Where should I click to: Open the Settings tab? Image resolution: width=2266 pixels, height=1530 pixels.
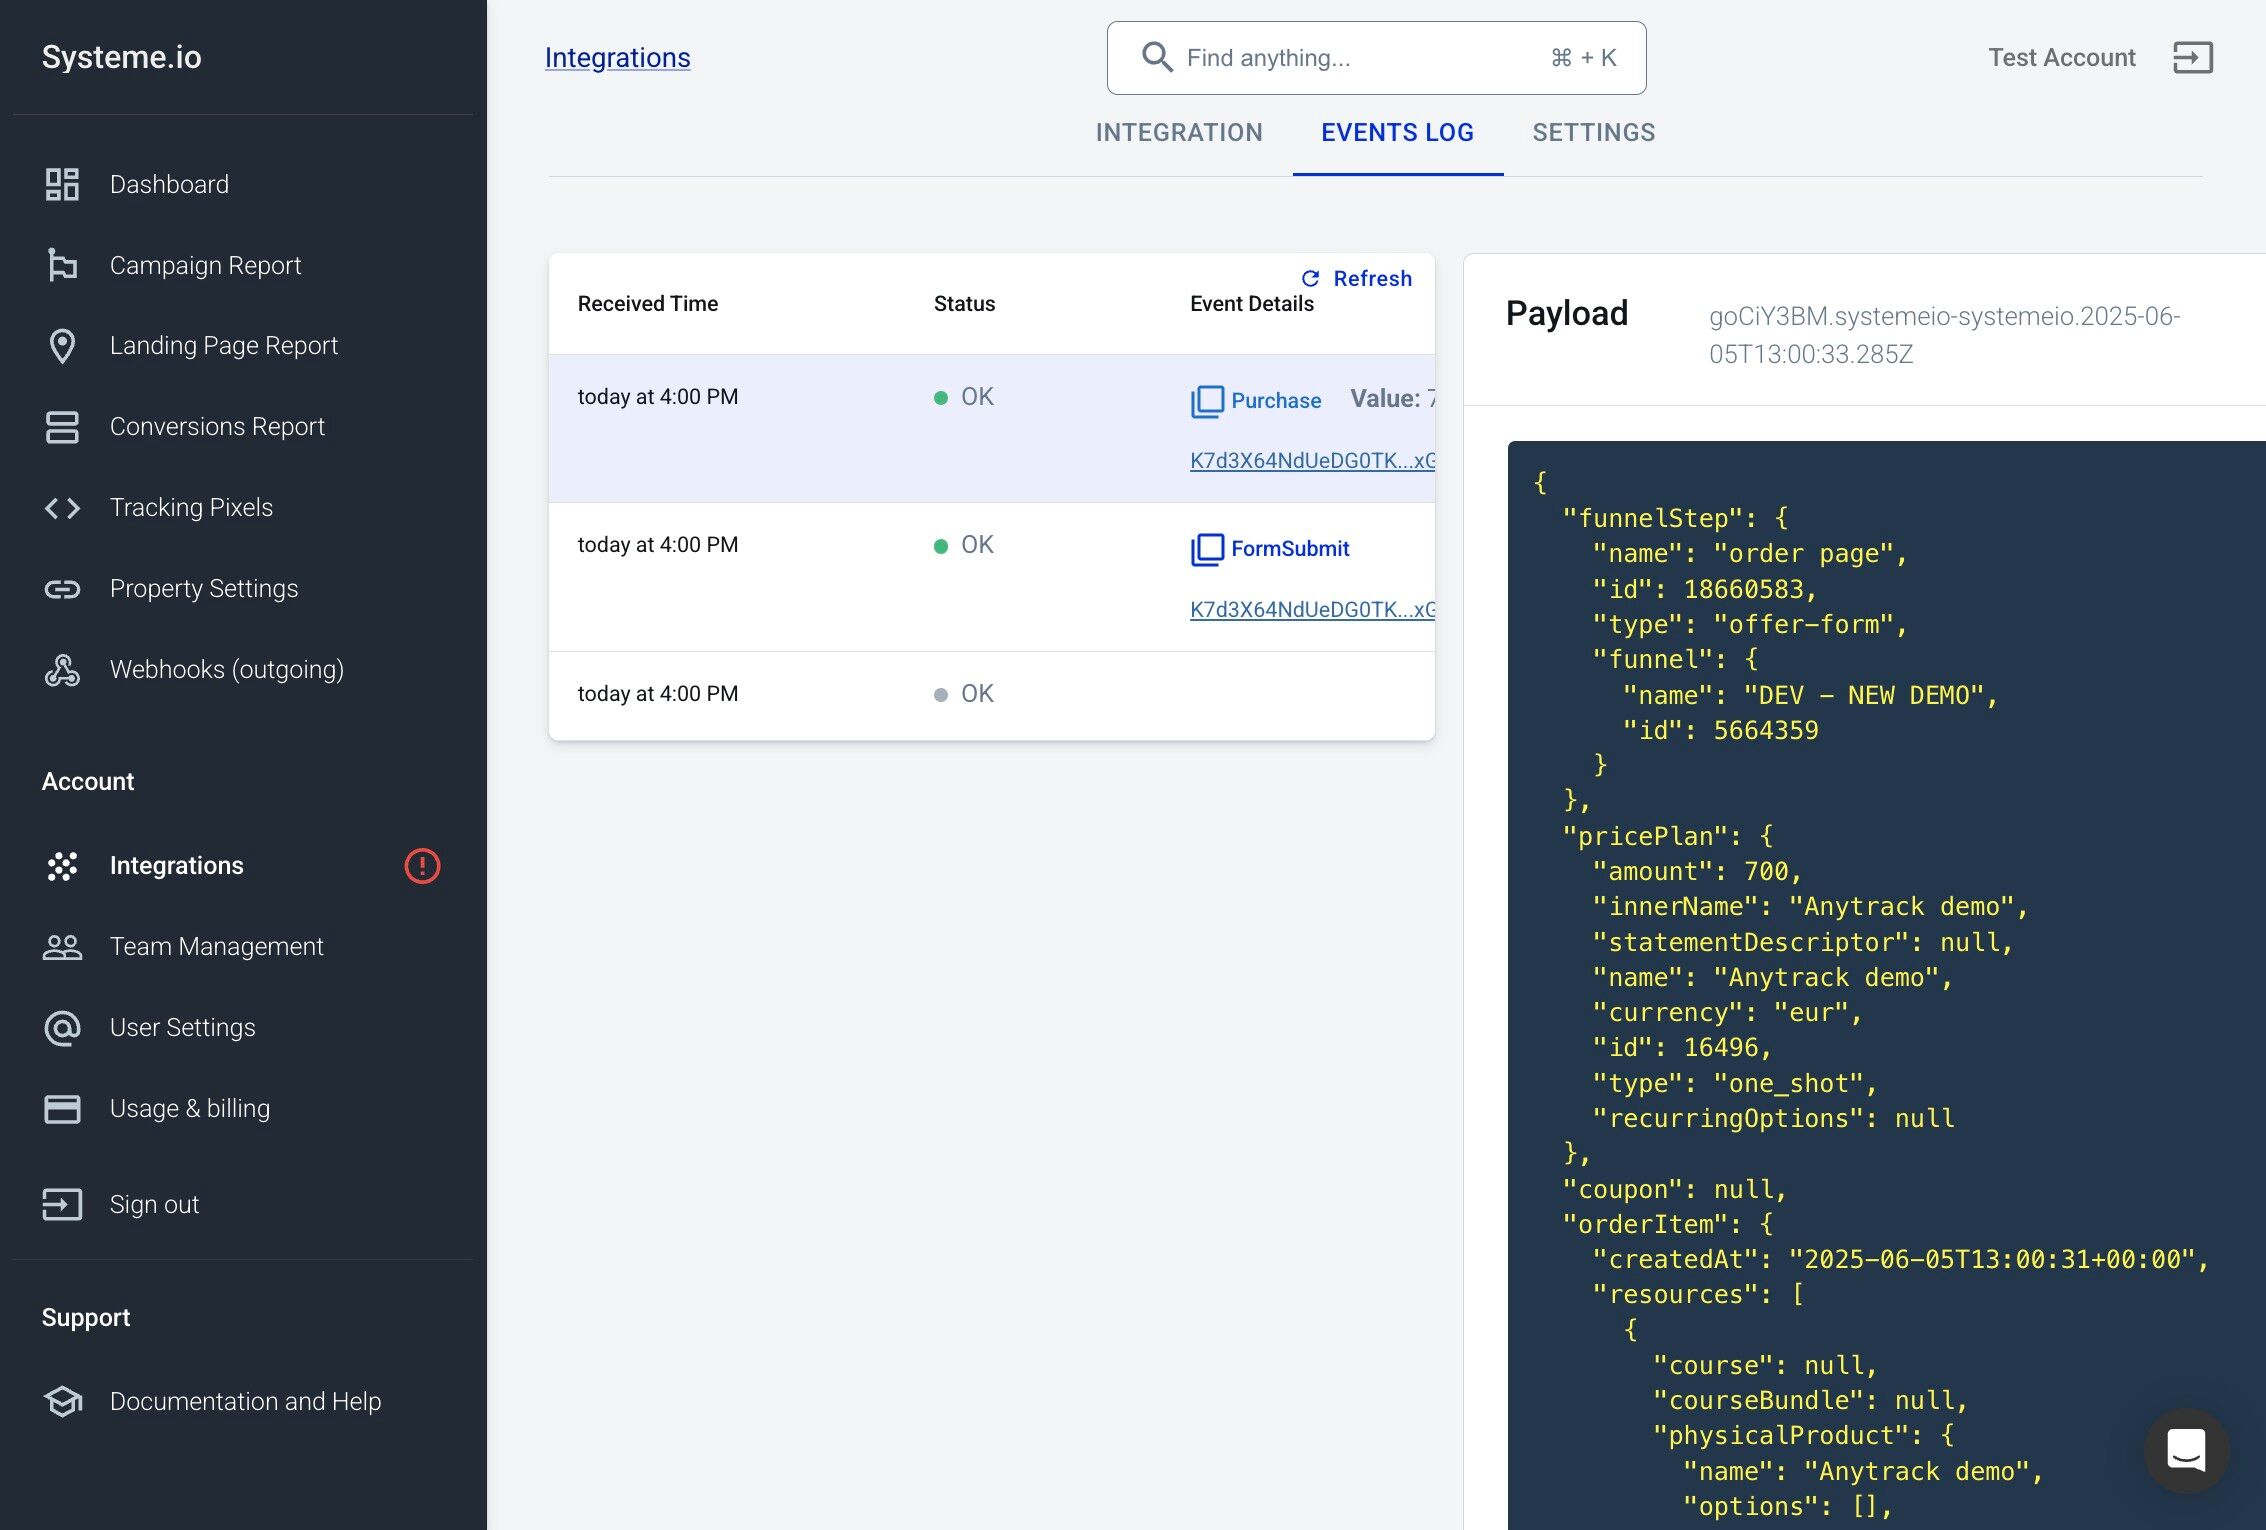1593,132
